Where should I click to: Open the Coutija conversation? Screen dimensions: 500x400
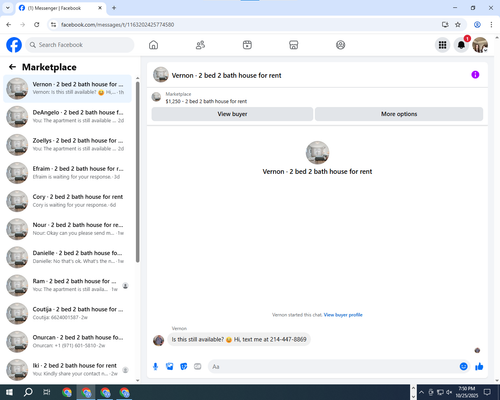tap(67, 313)
